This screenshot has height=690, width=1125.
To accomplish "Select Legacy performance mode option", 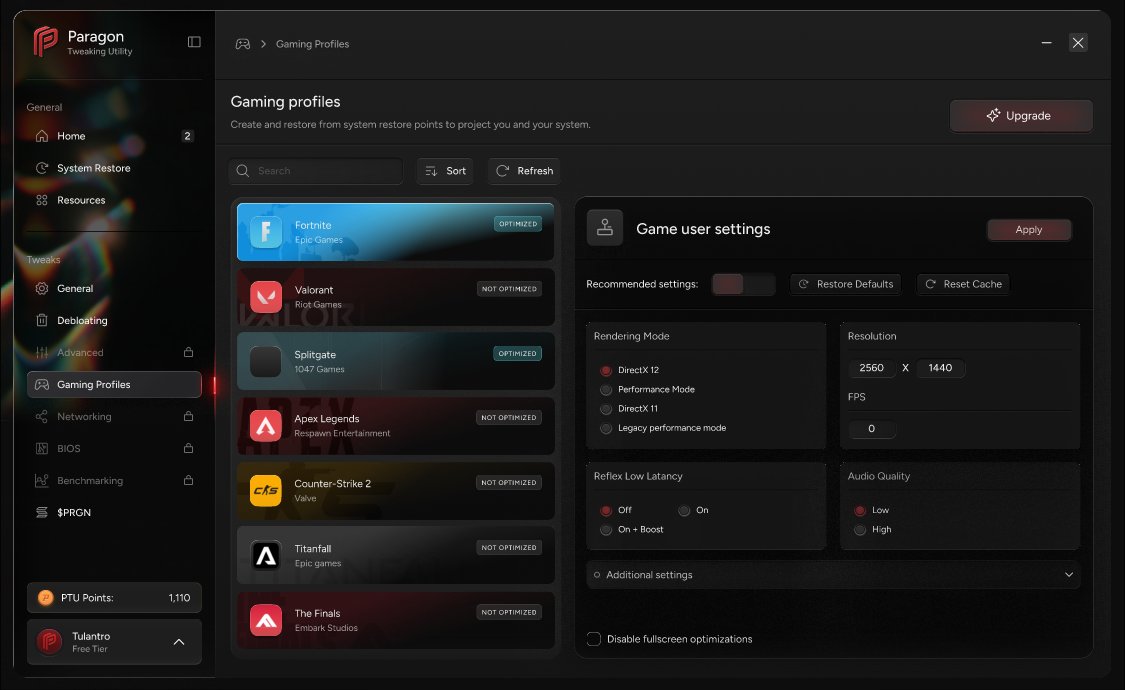I will click(606, 428).
